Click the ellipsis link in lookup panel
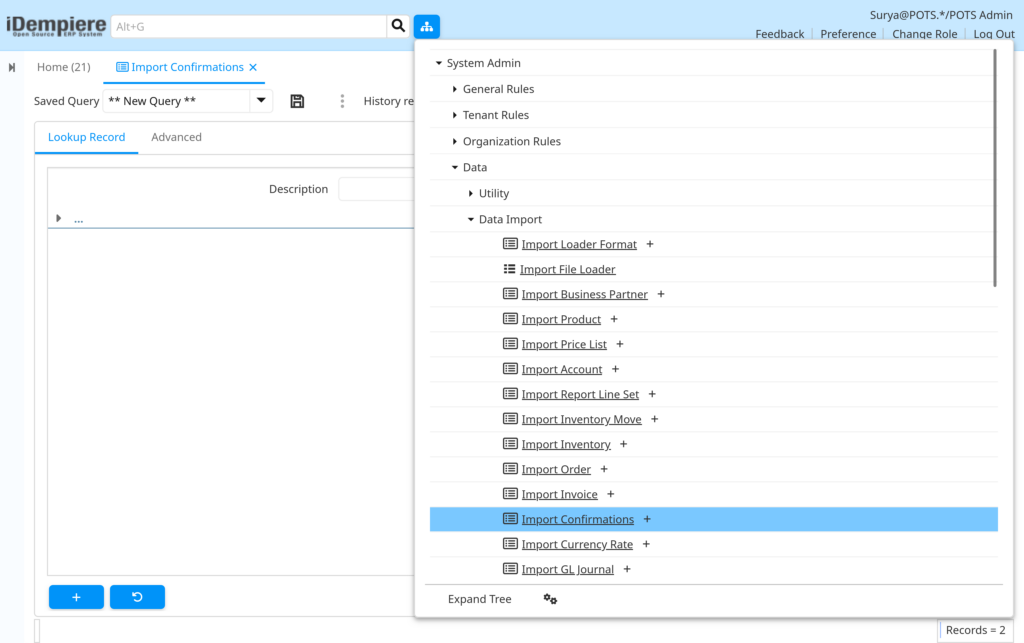 (78, 219)
